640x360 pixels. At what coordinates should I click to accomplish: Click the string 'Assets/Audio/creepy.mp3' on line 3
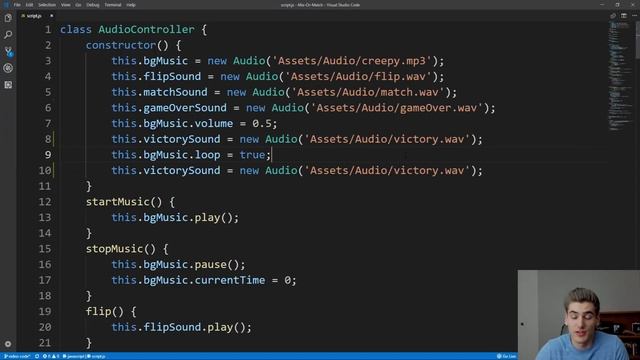click(351, 61)
